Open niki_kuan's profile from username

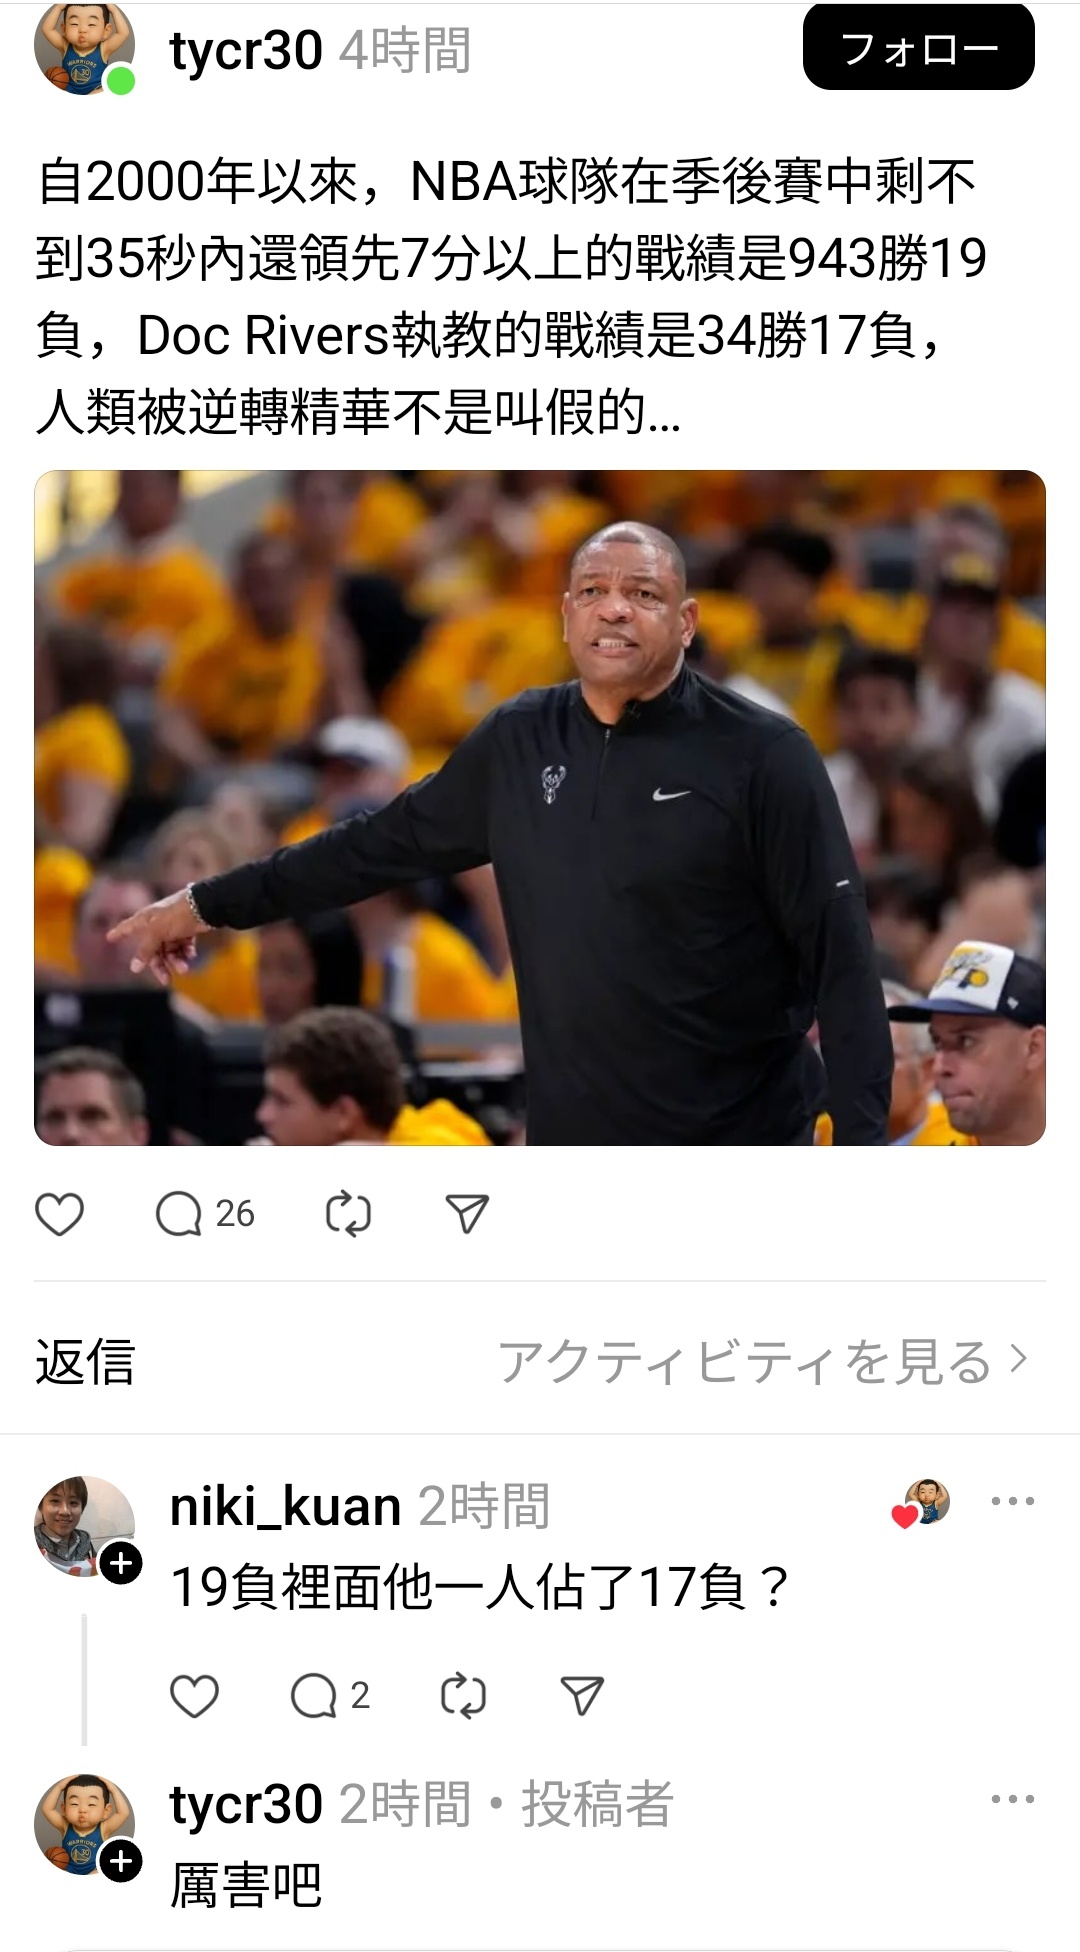(x=285, y=1506)
